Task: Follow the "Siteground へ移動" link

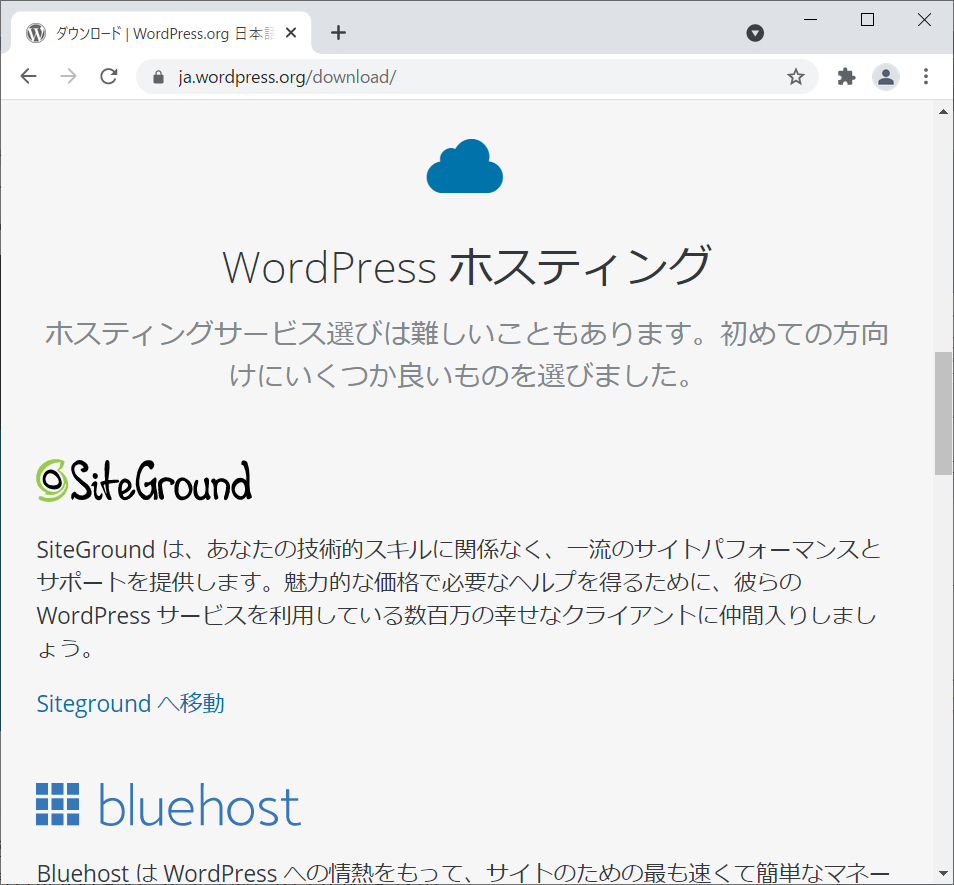Action: (130, 703)
